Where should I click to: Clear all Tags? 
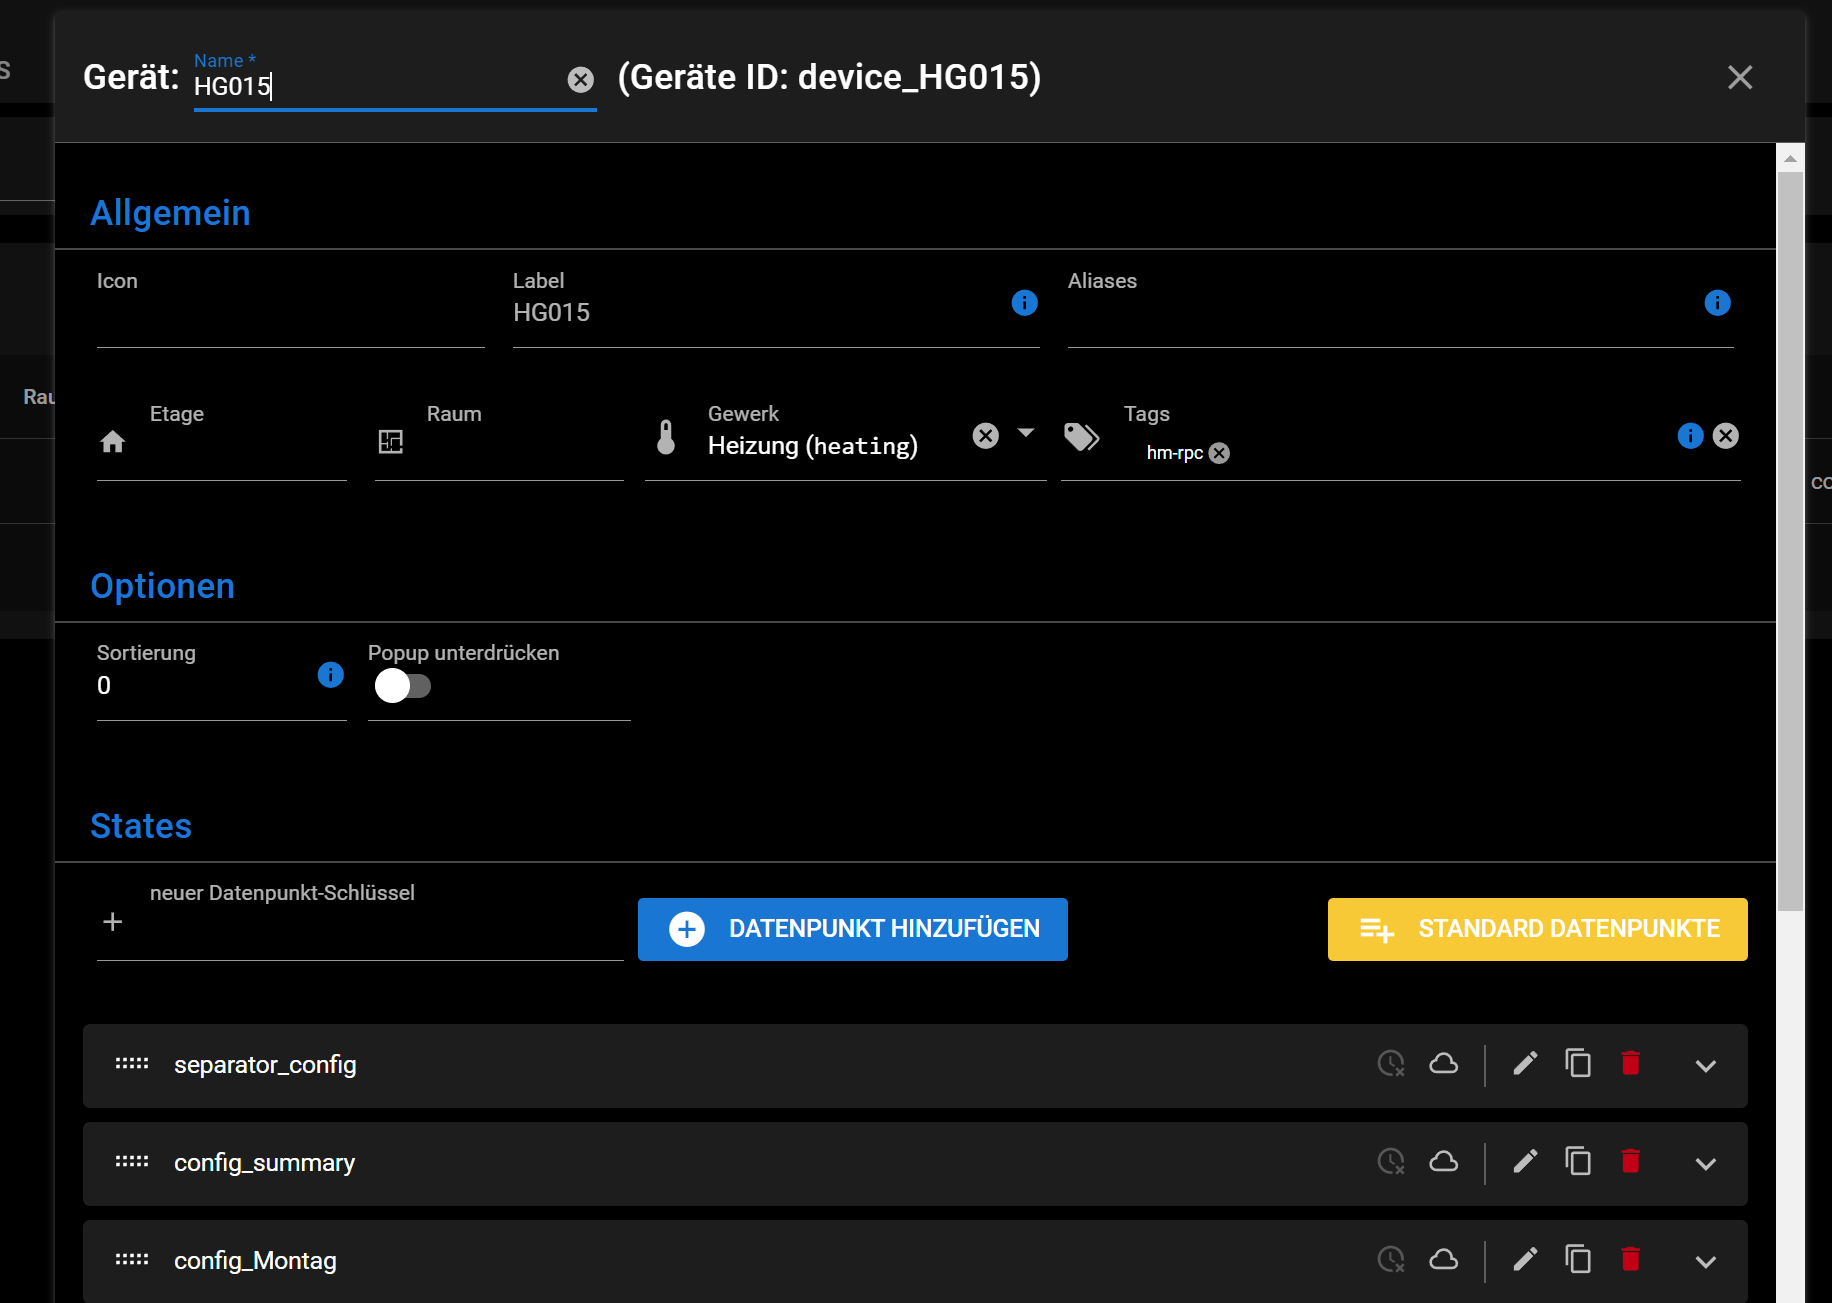[x=1726, y=436]
